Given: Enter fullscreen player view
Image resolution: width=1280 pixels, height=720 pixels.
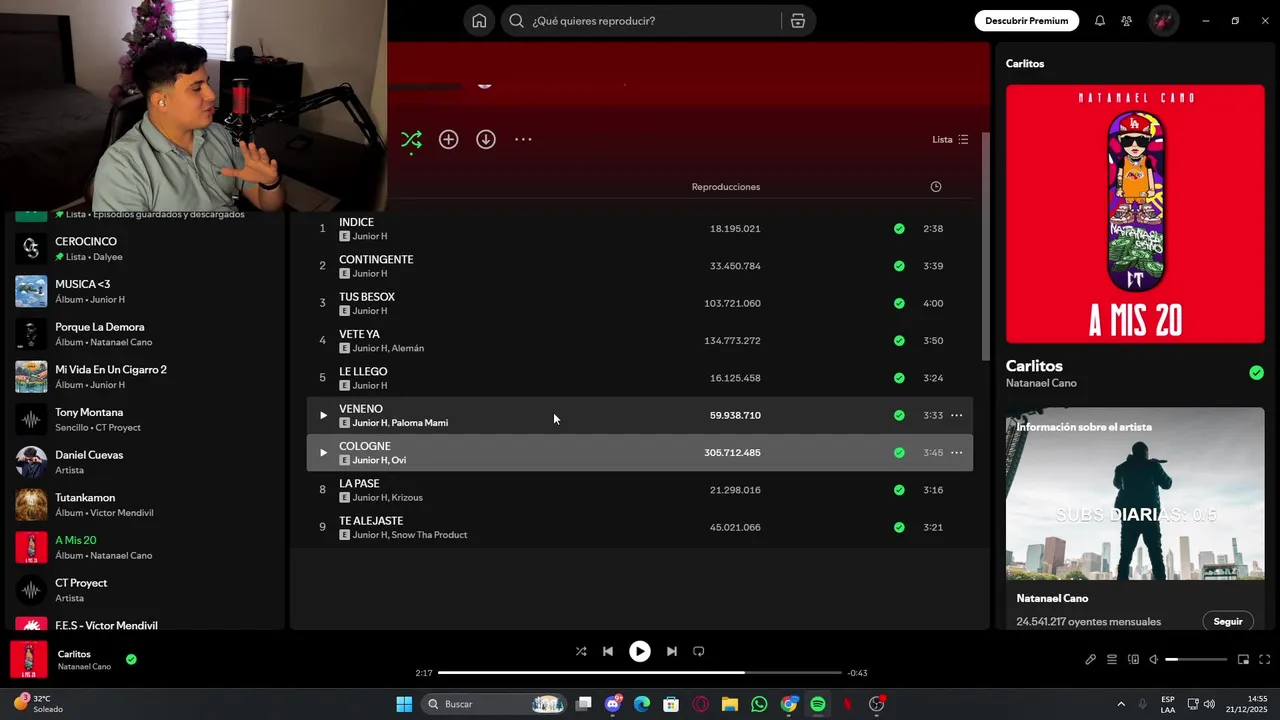Looking at the screenshot, I should tap(1264, 660).
